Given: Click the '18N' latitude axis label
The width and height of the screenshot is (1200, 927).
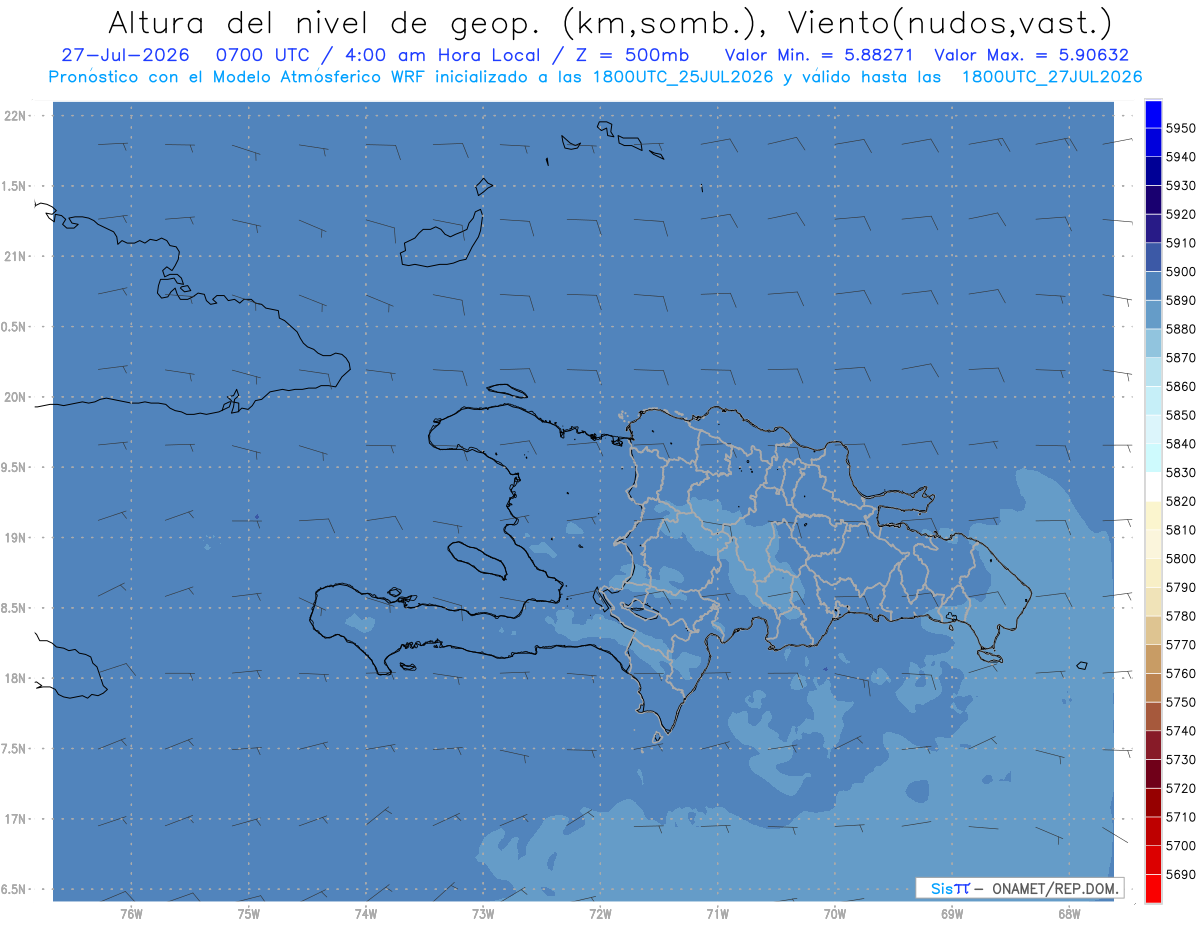Looking at the screenshot, I should [17, 679].
